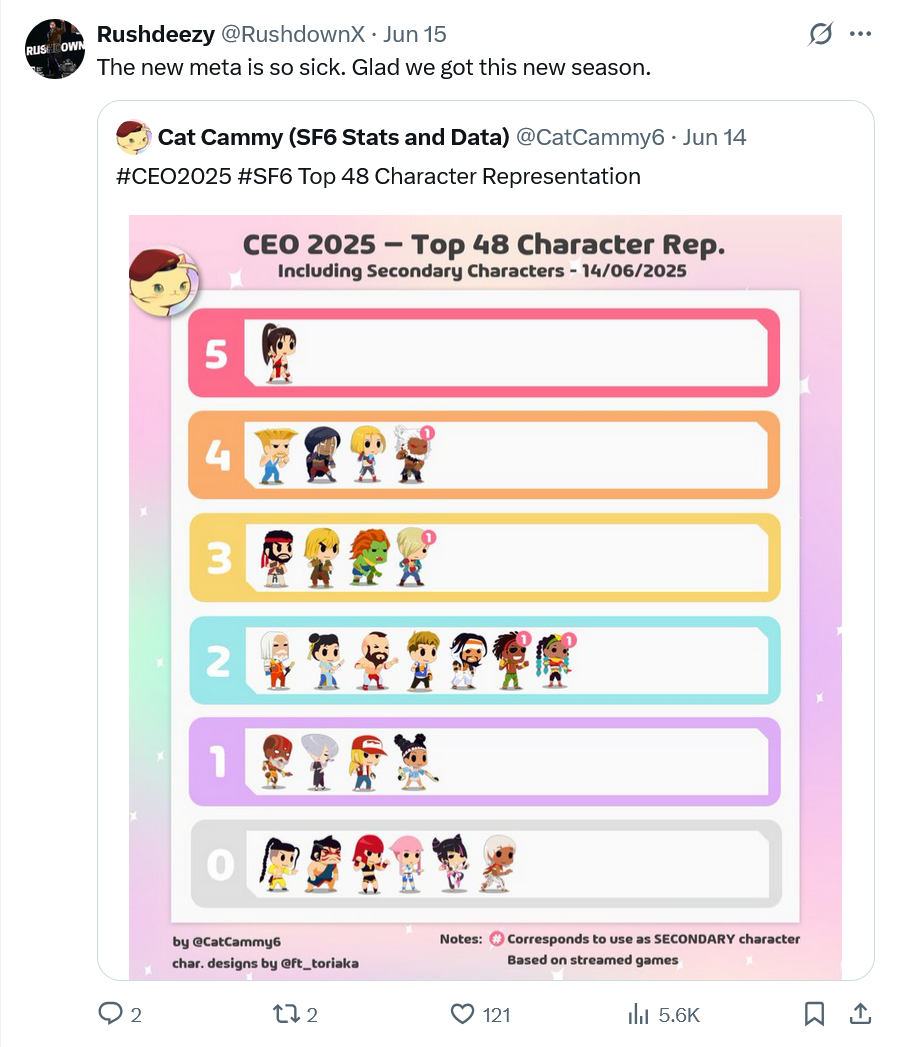
Task: Open the CEO 2025 character rep image
Action: pos(485,597)
